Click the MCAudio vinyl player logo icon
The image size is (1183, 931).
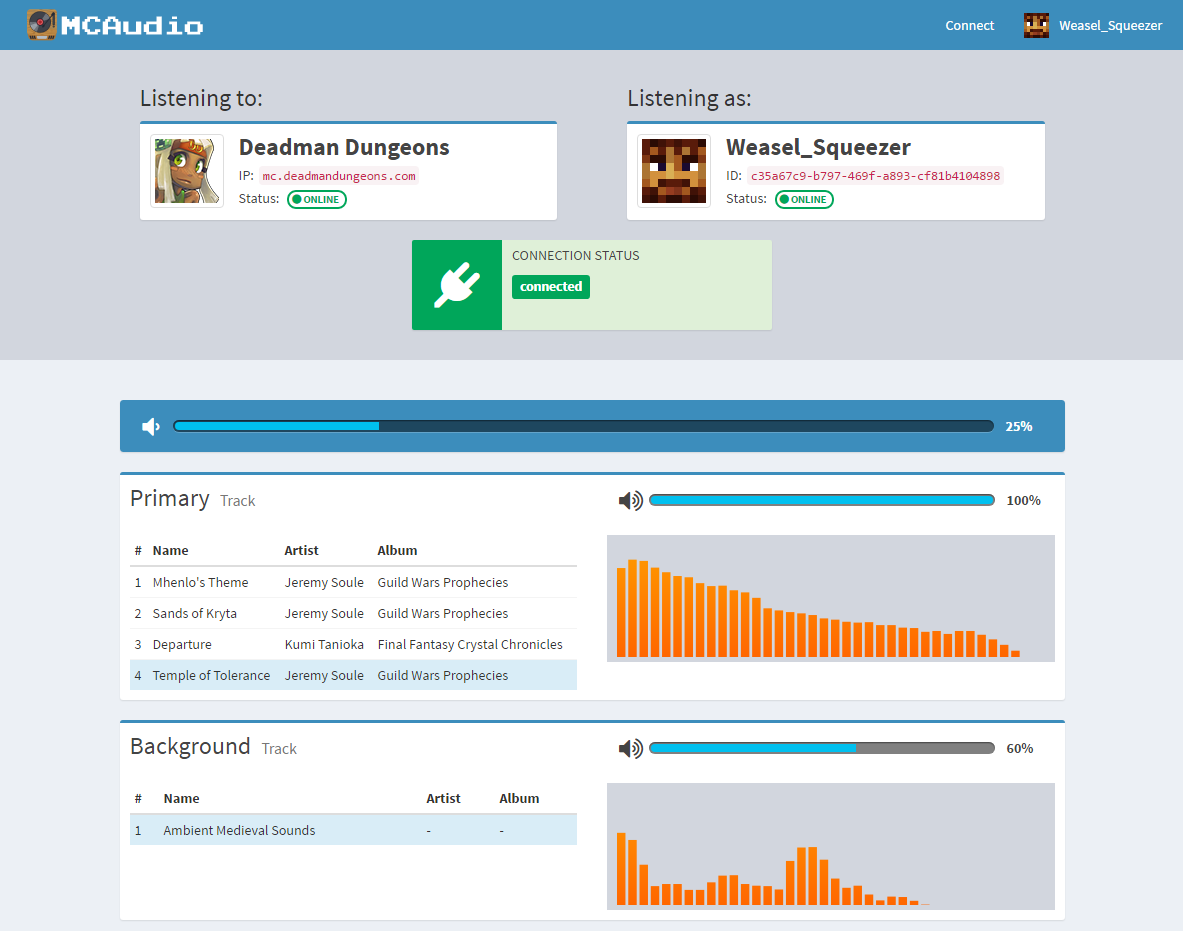tap(40, 24)
